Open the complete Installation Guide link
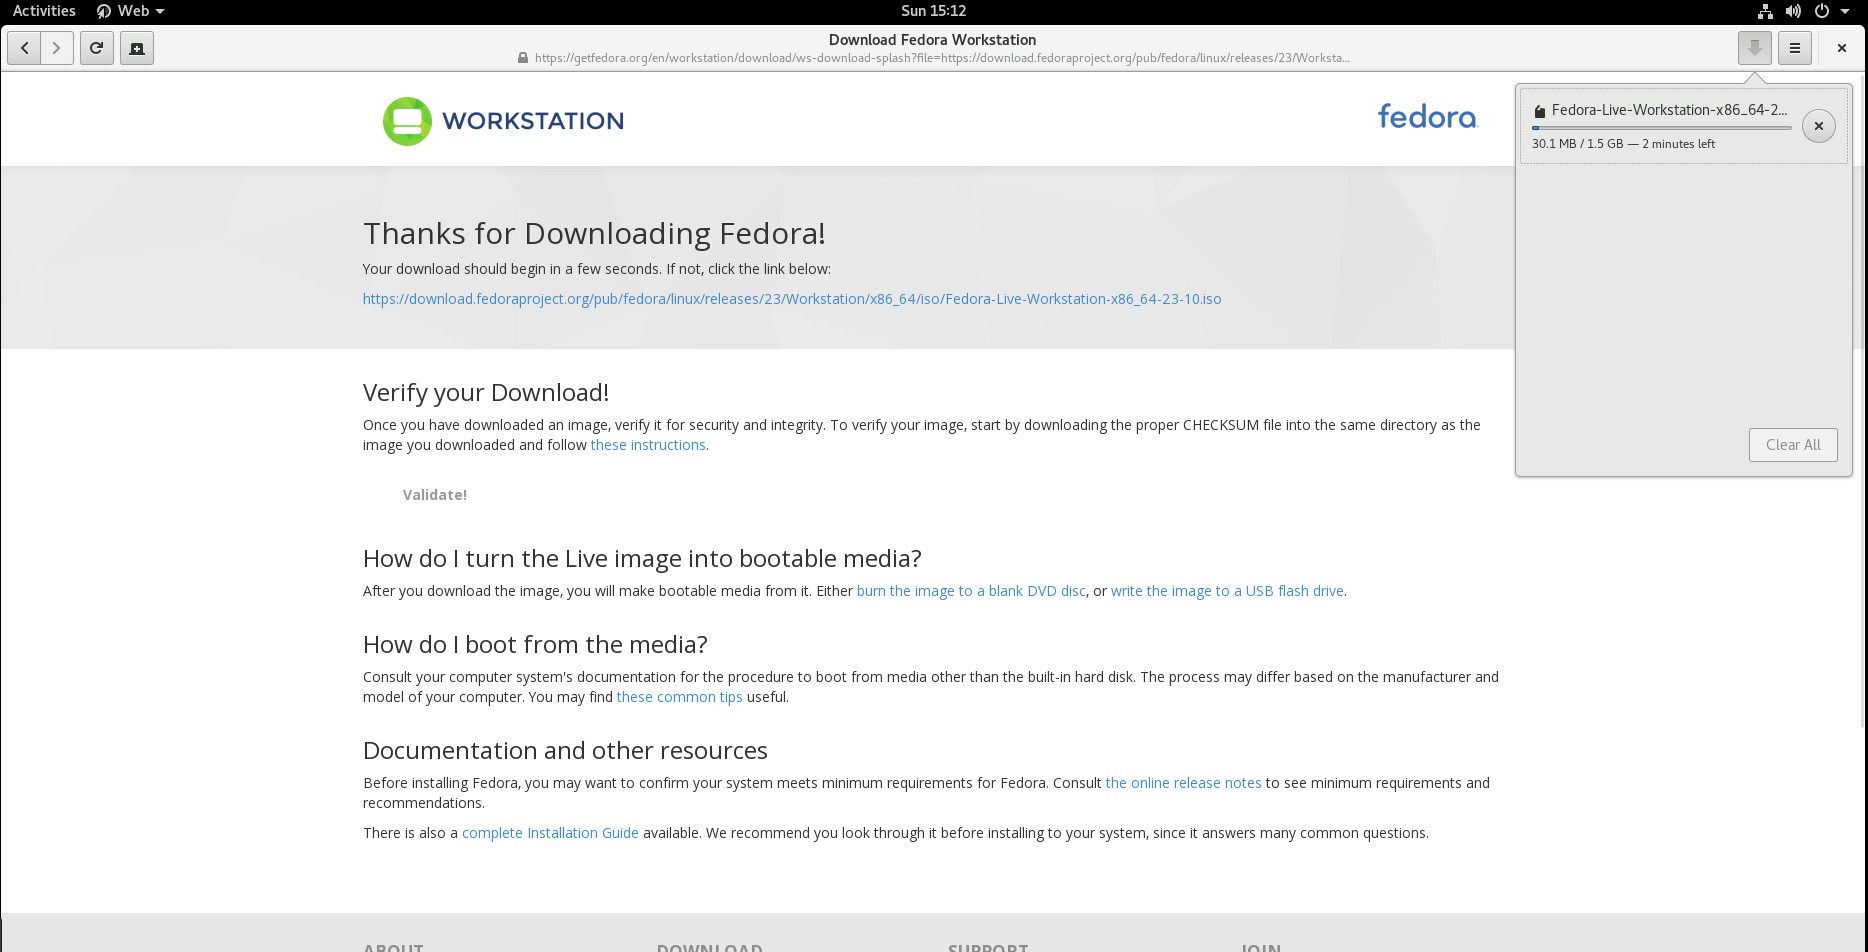1868x952 pixels. [x=550, y=833]
